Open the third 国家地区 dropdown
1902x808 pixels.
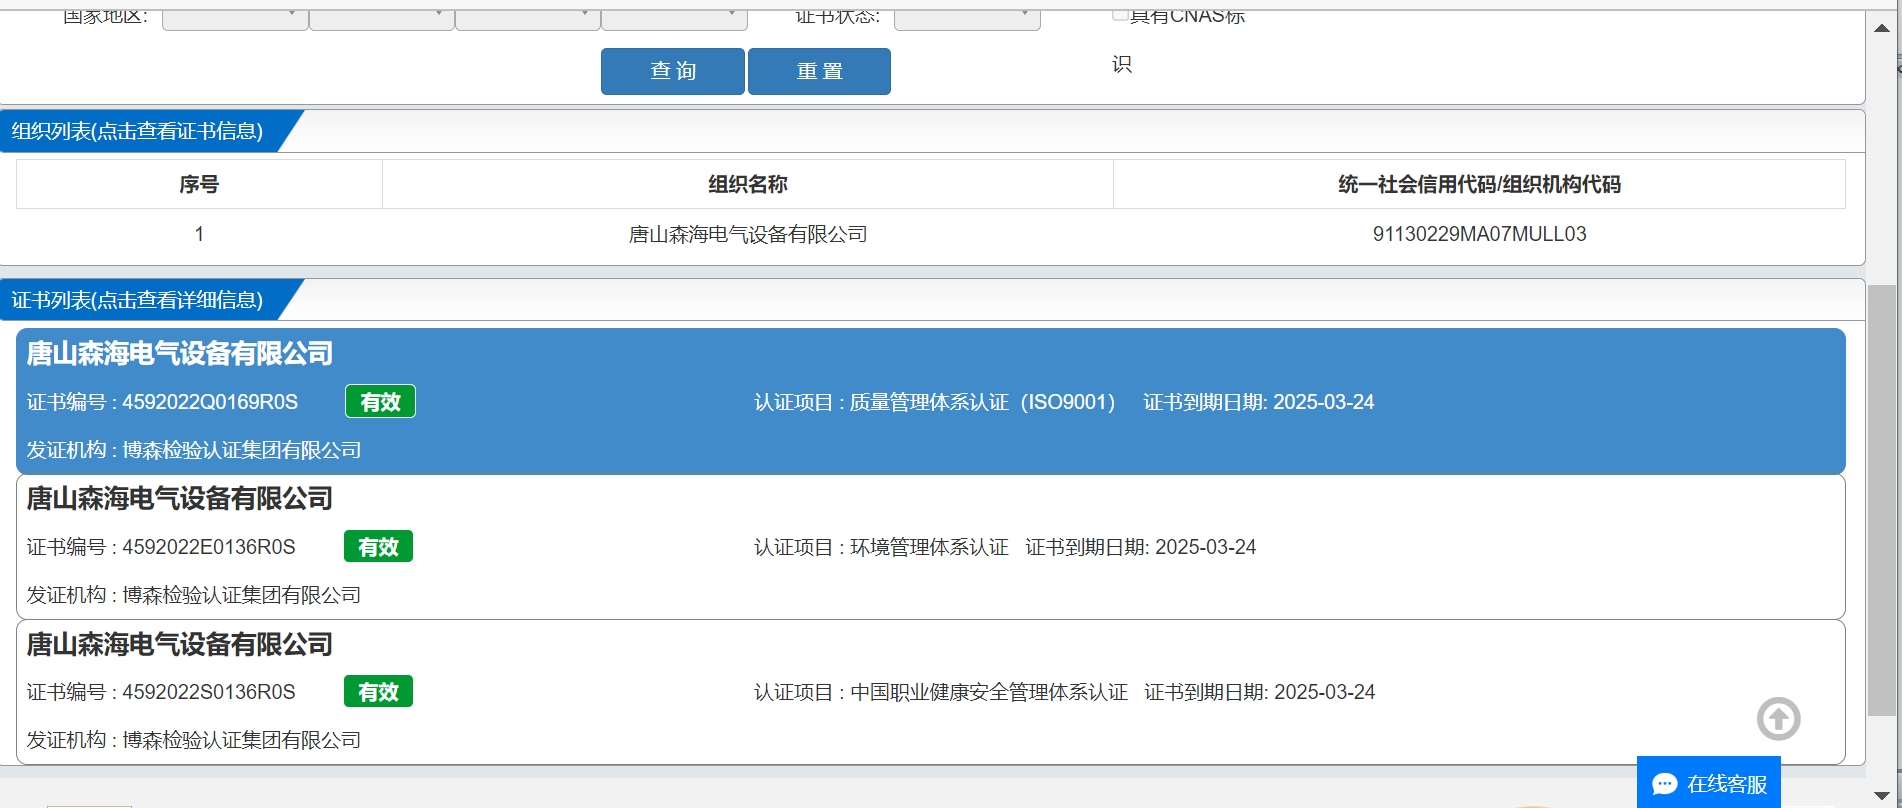tap(527, 19)
